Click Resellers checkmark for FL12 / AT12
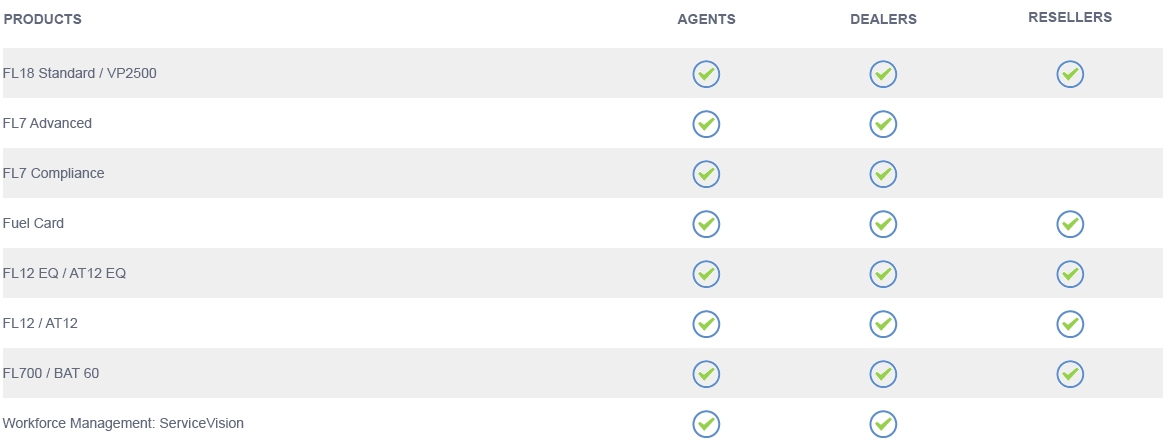 pyautogui.click(x=1070, y=324)
